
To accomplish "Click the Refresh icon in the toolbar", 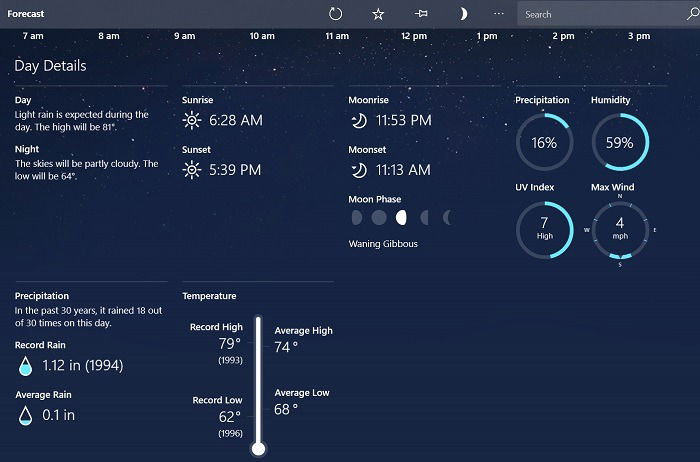I will (335, 14).
